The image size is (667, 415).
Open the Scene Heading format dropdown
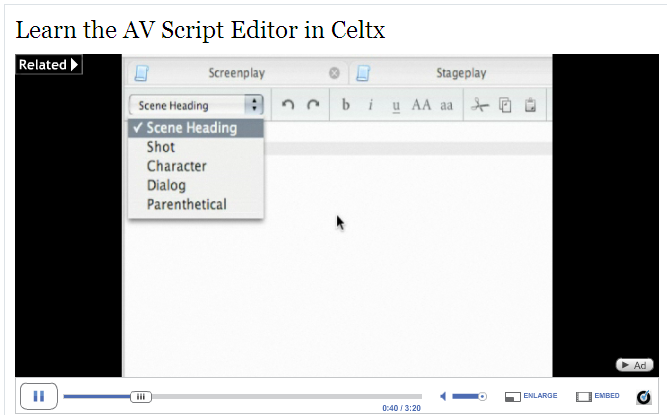[x=196, y=105]
